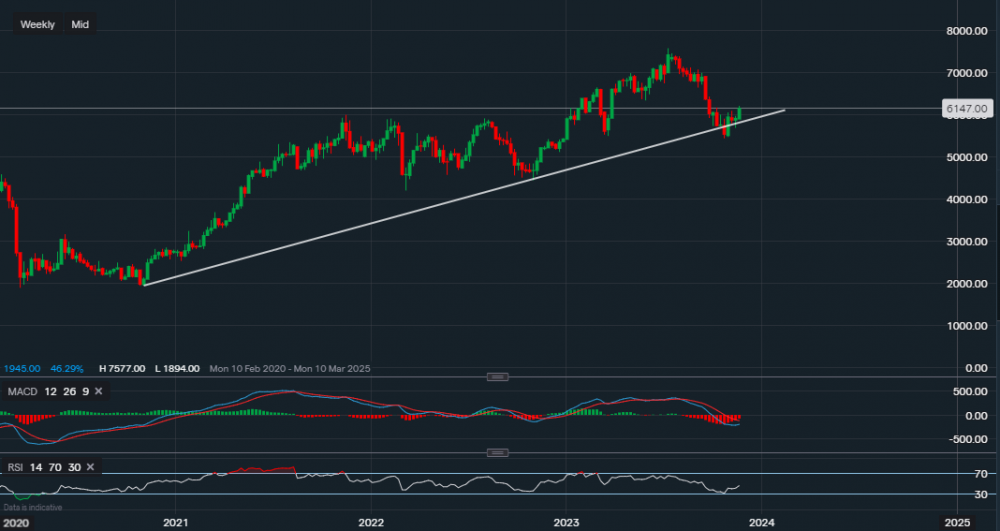Change RSI oversold level 30

click(72, 467)
